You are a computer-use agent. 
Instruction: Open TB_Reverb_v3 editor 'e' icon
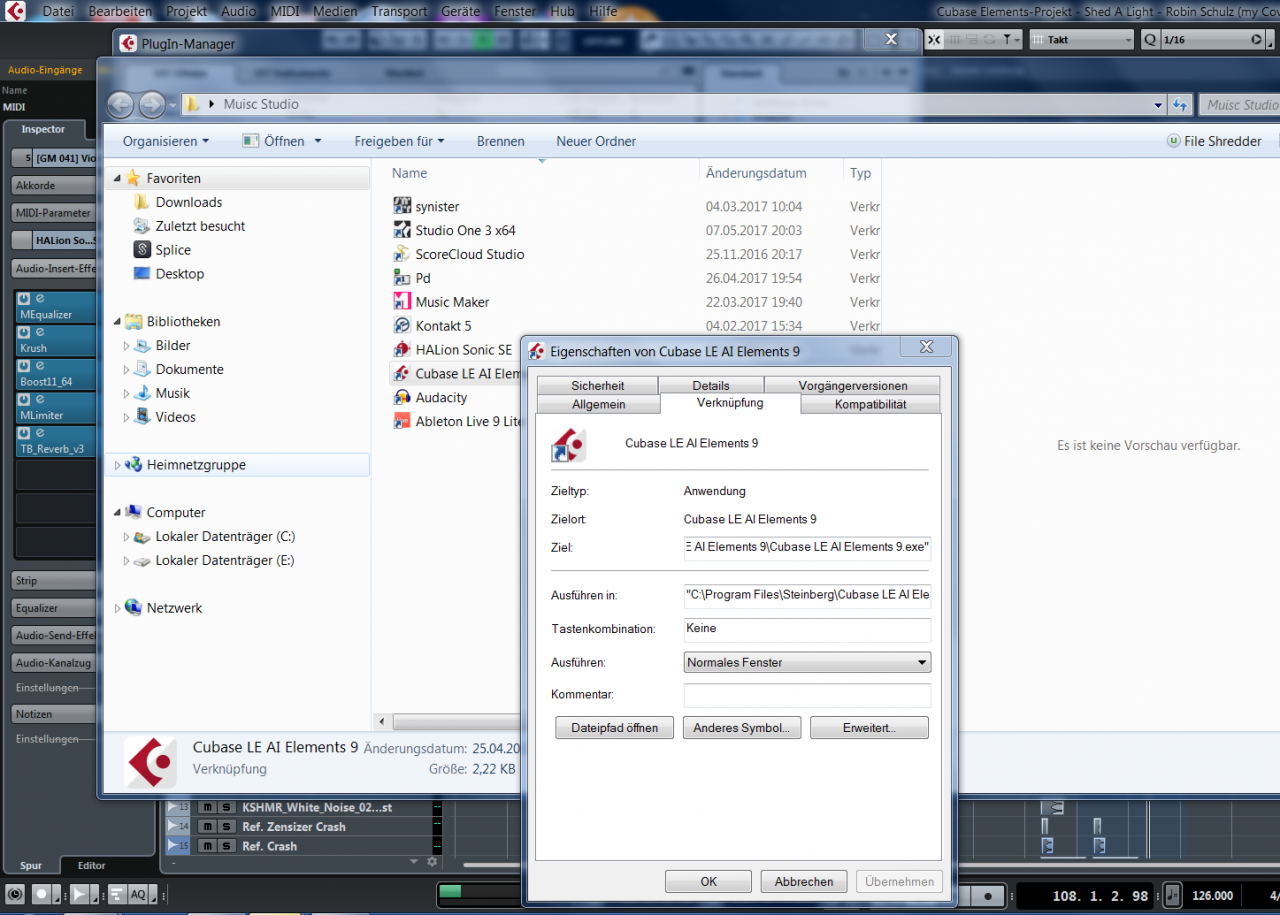[40, 433]
